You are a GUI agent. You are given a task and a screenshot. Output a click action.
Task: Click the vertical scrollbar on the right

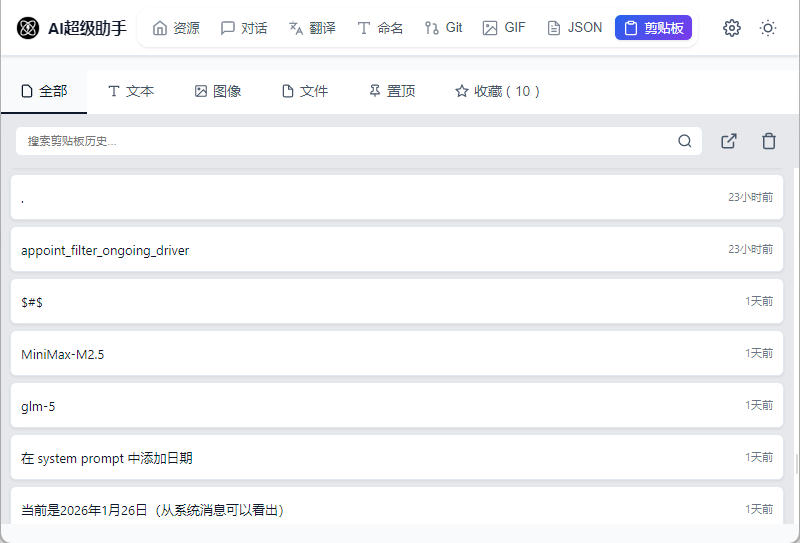[x=796, y=466]
